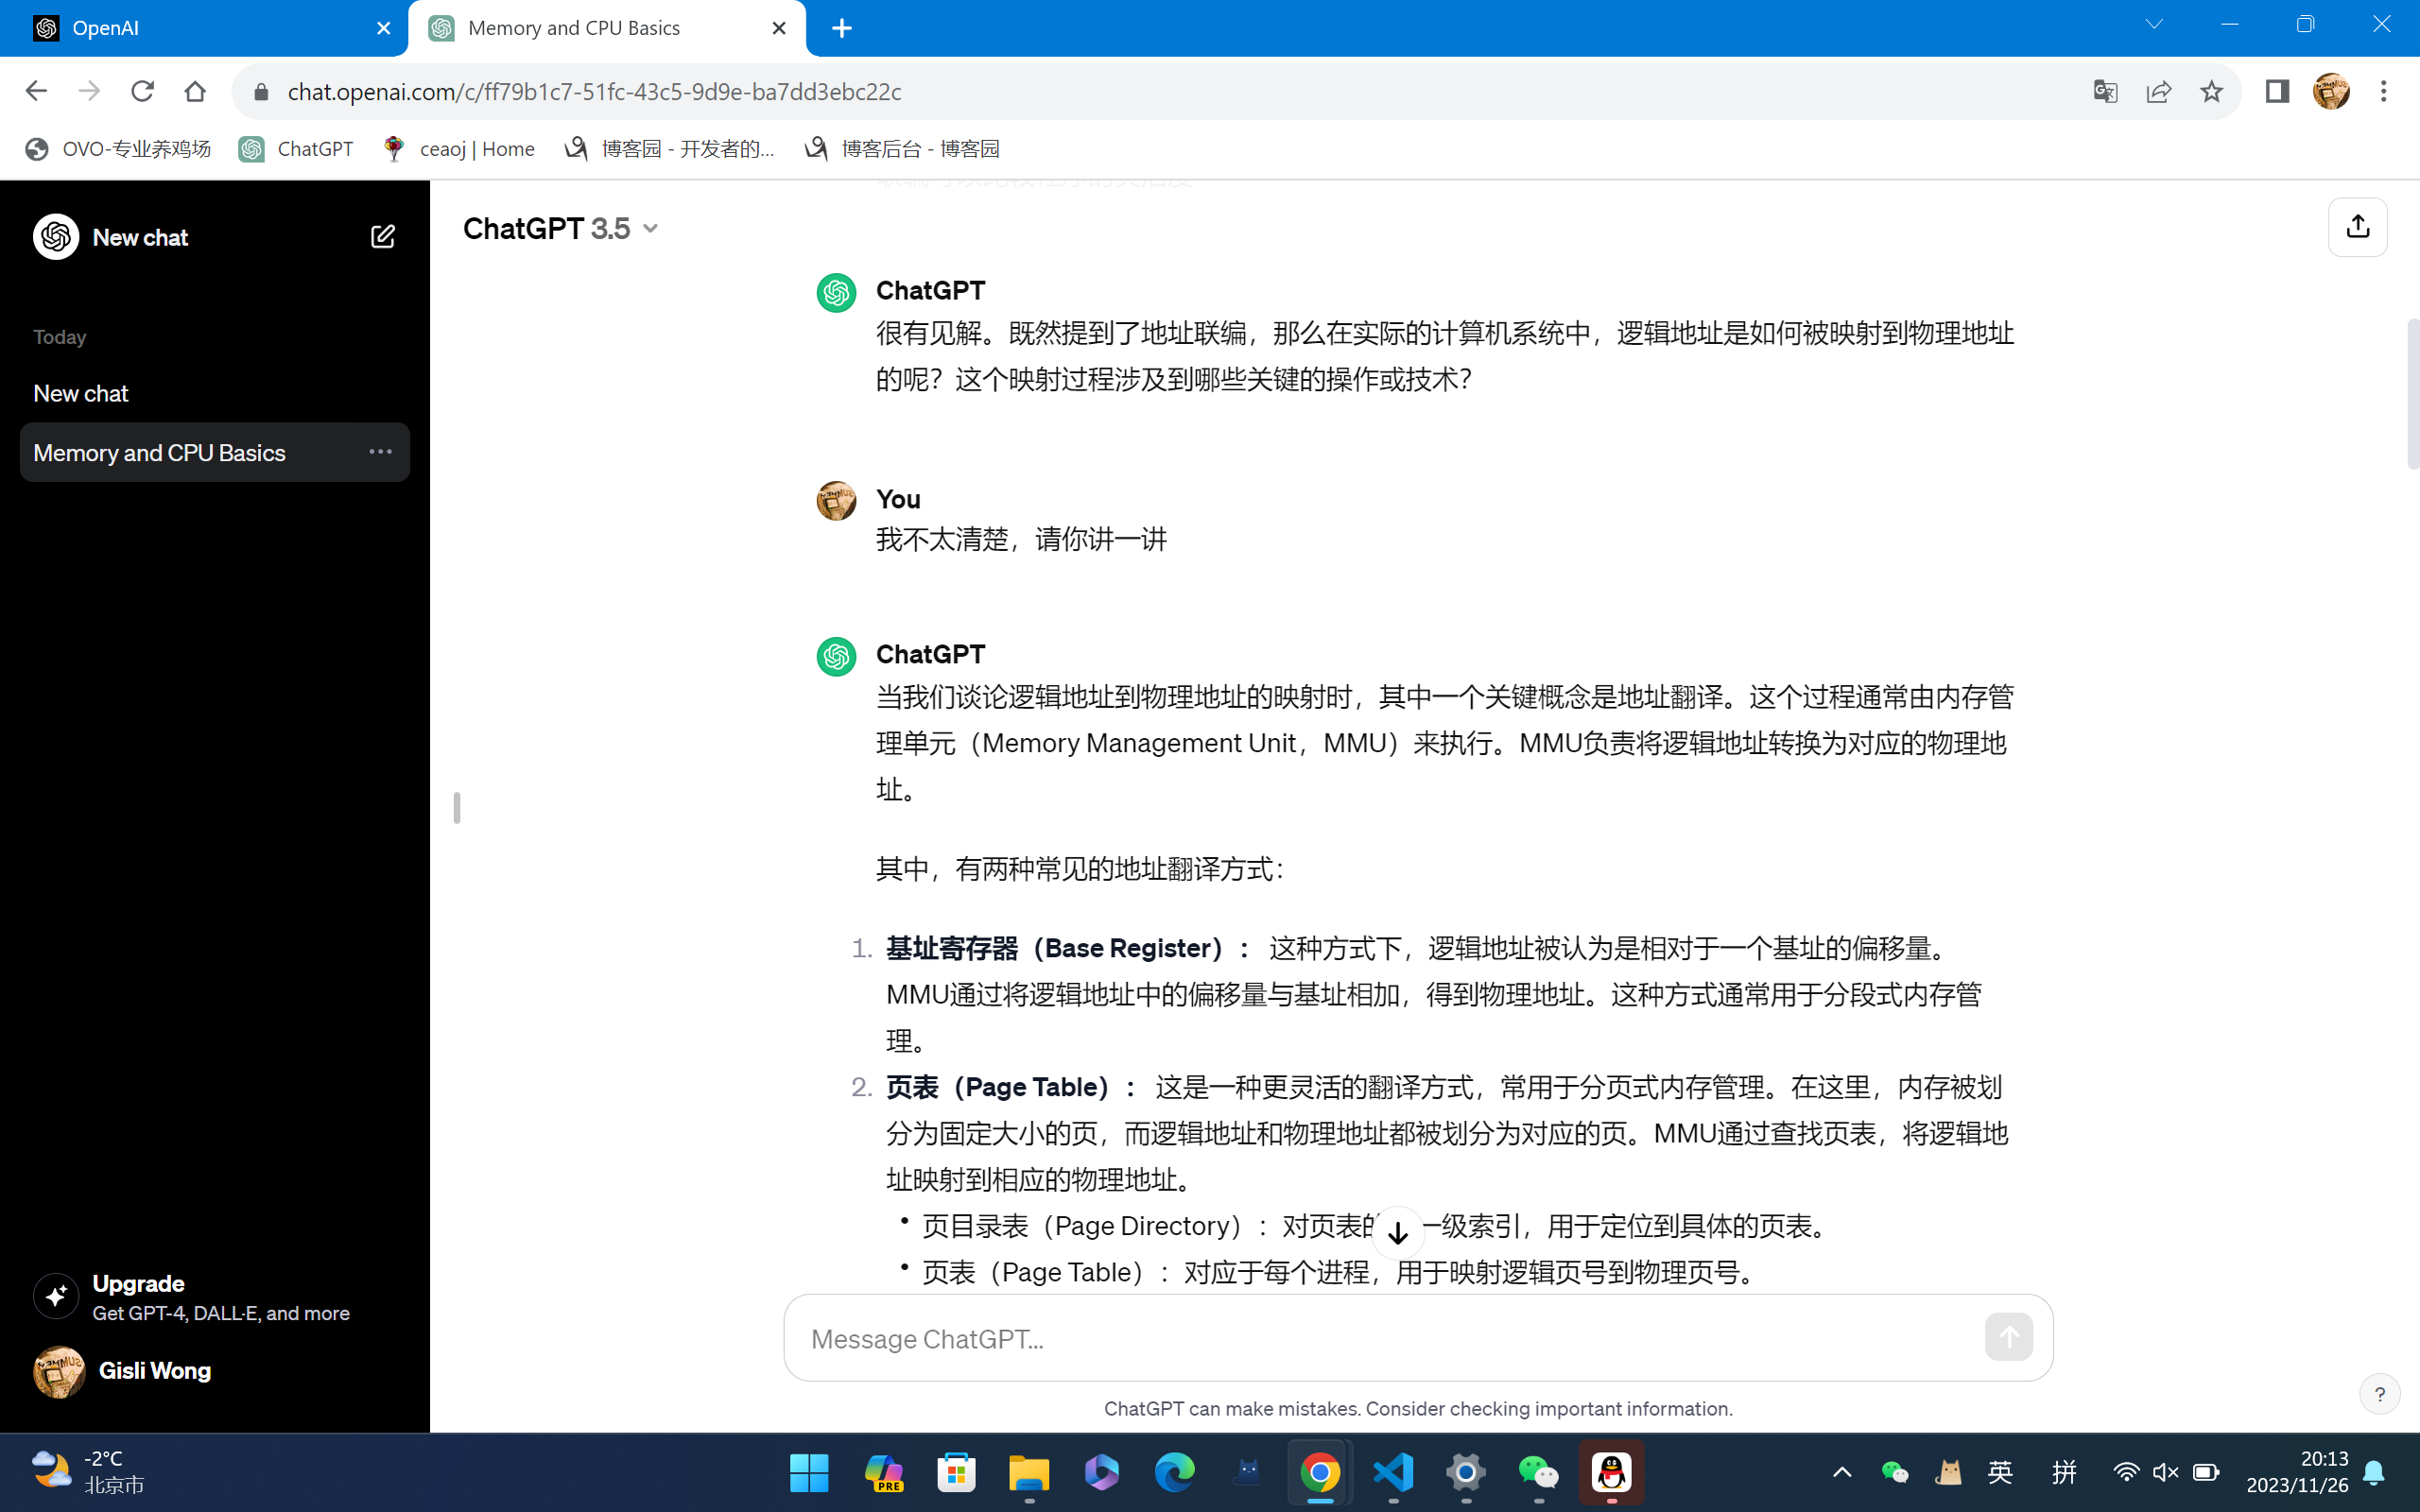Open the 博客园 - 开发者的 bookmark
The image size is (2420, 1512).
pos(670,149)
